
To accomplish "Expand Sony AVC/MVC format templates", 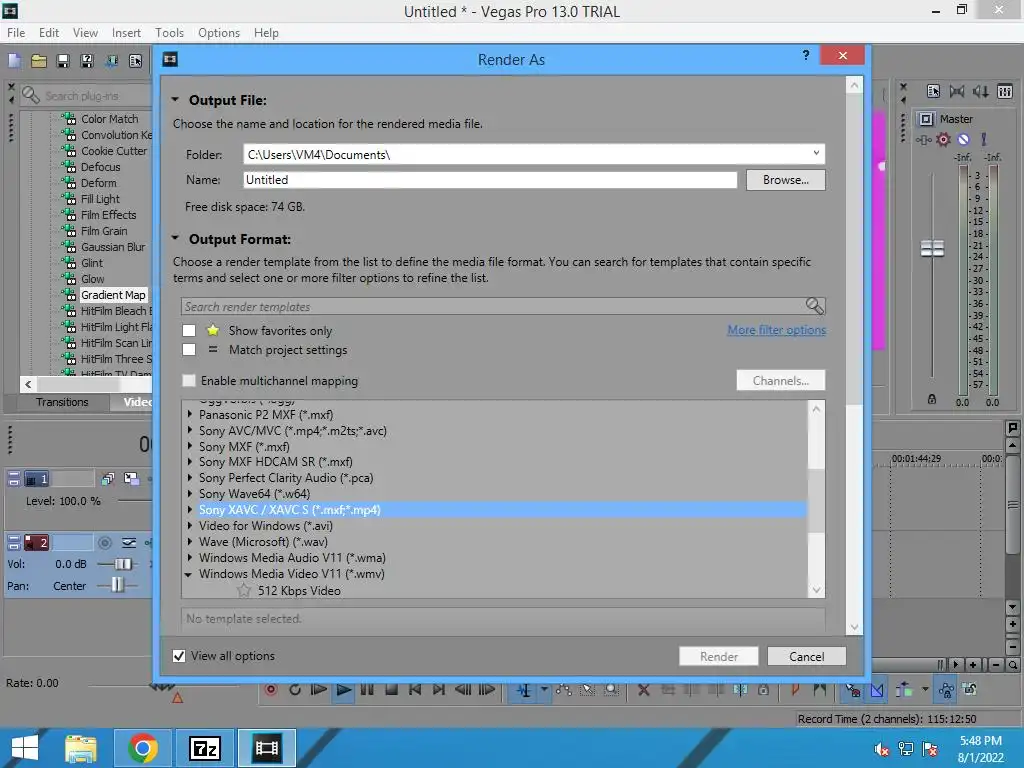I will click(x=190, y=430).
